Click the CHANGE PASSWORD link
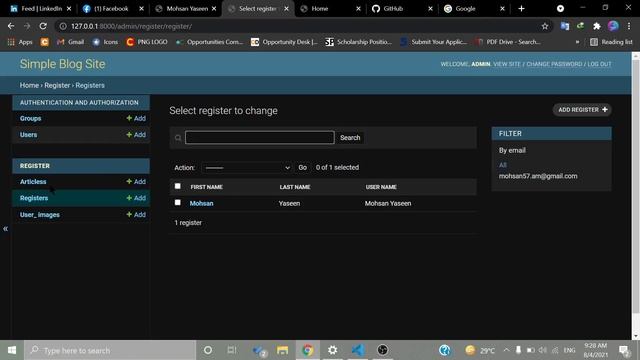 coord(554,64)
